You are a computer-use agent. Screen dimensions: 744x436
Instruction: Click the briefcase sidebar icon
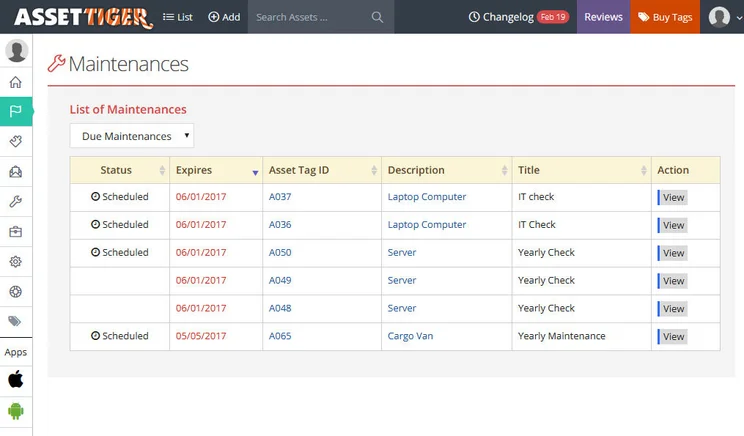pyautogui.click(x=16, y=232)
